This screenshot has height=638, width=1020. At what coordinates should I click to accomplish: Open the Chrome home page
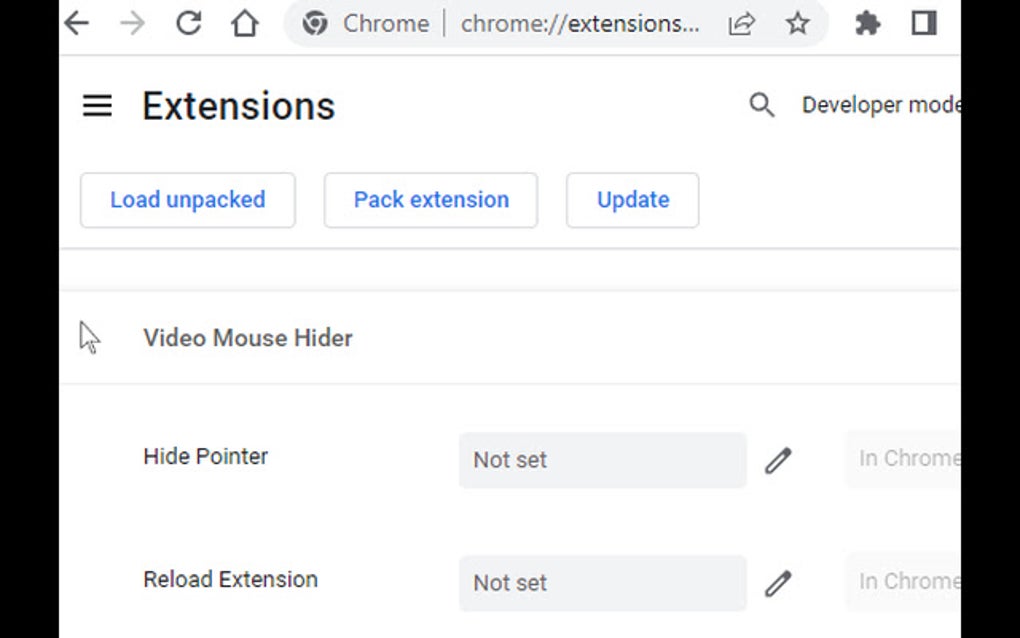[245, 23]
